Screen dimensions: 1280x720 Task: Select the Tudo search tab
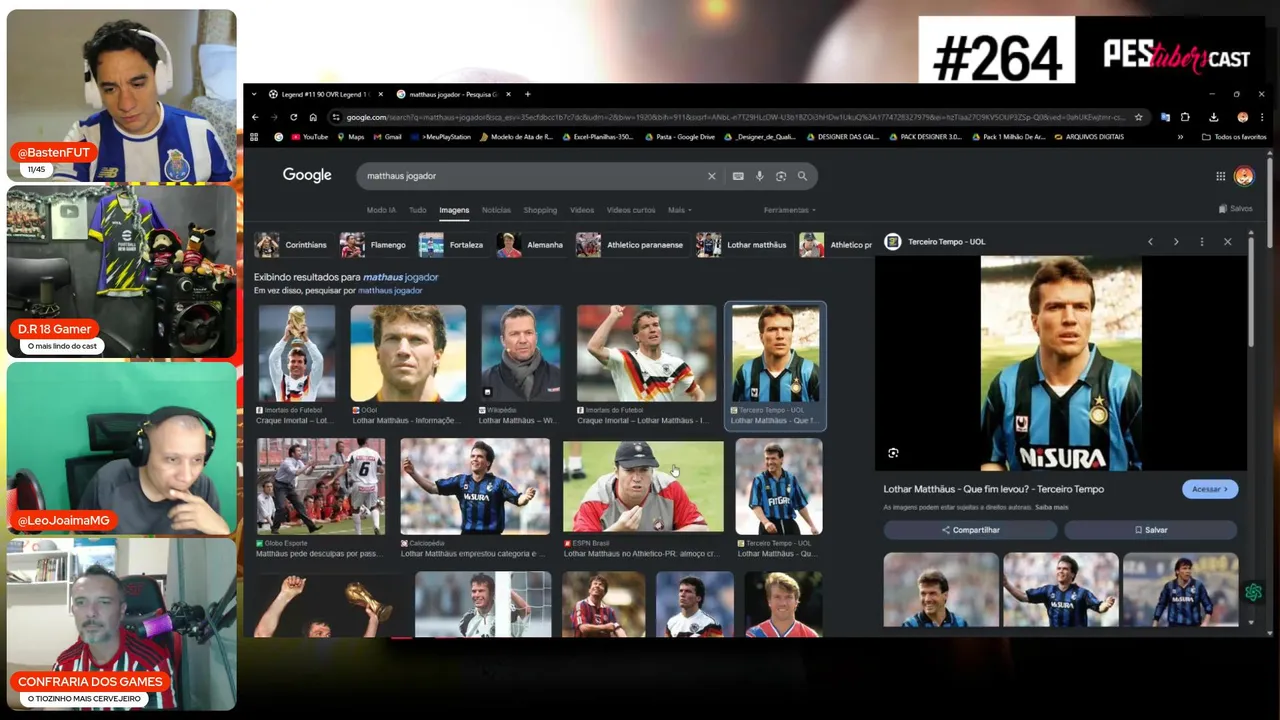[x=417, y=210]
